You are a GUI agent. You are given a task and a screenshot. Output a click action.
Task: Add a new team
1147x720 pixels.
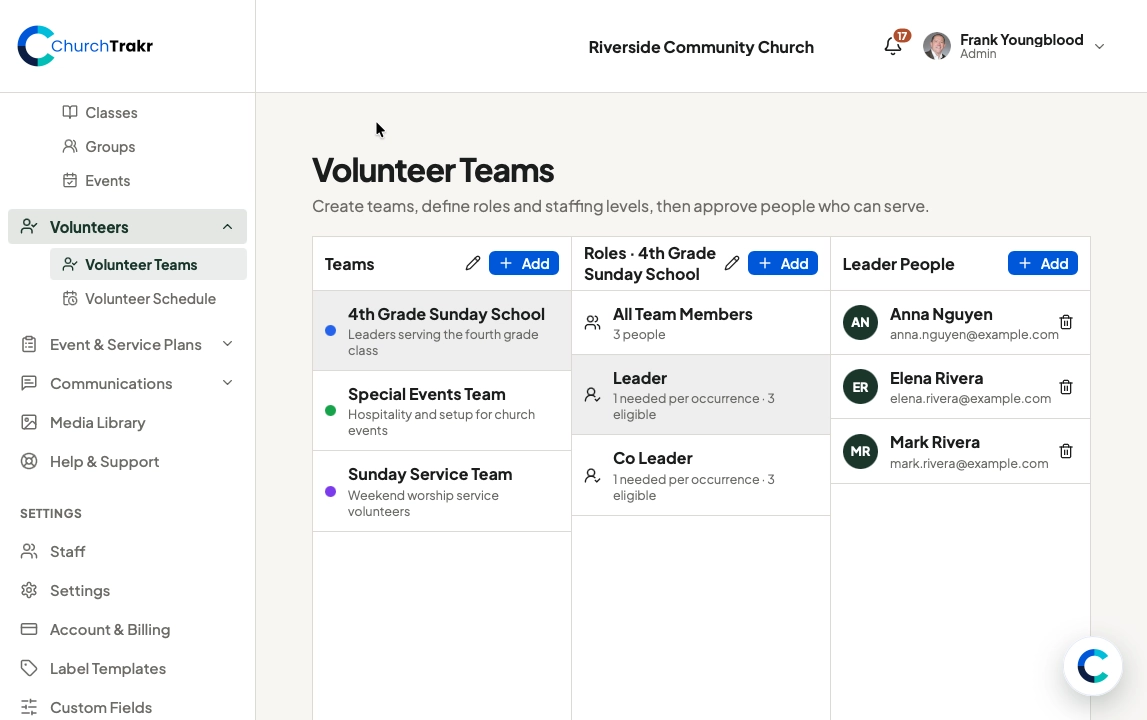[524, 263]
